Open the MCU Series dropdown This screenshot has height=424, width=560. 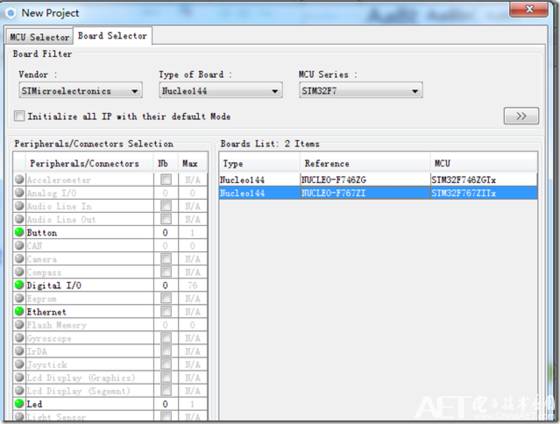point(360,91)
